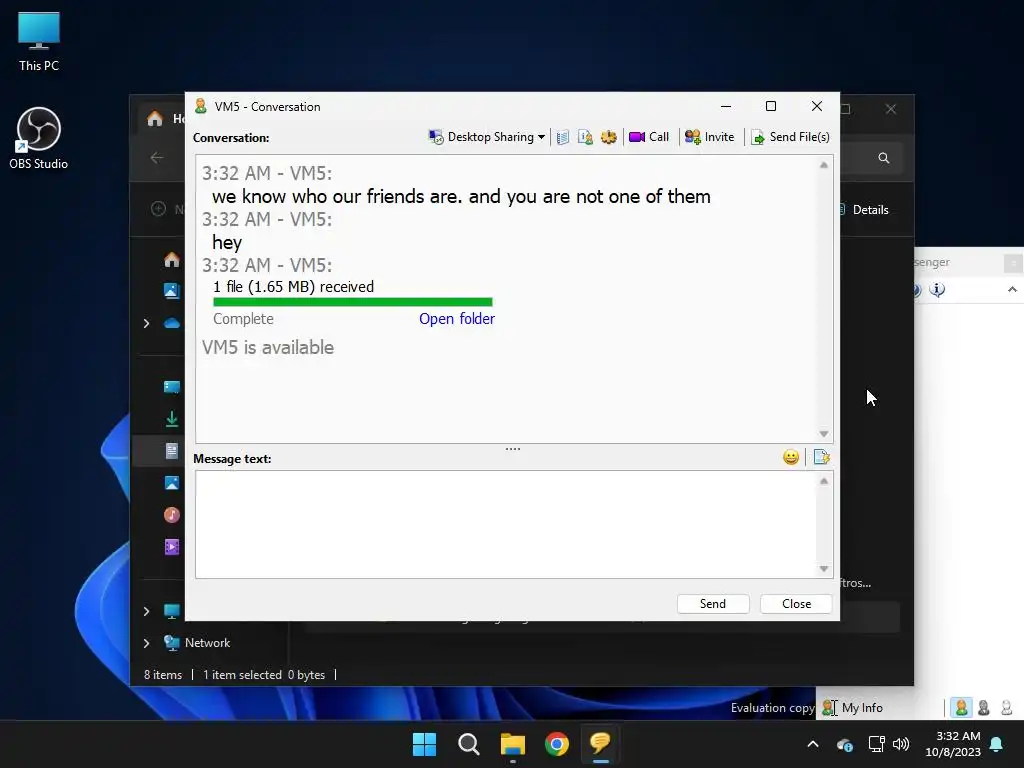The height and width of the screenshot is (768, 1024).
Task: Set busy status icon in messenger
Action: coord(984,707)
